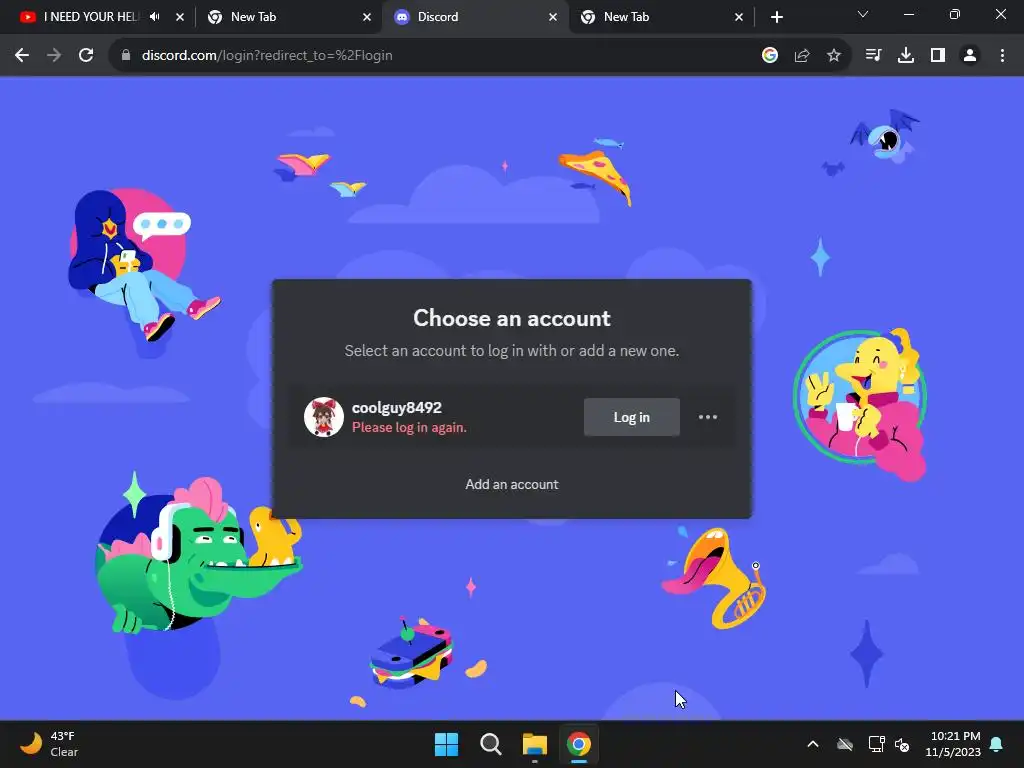Click the Chrome icon in the taskbar

coord(579,744)
